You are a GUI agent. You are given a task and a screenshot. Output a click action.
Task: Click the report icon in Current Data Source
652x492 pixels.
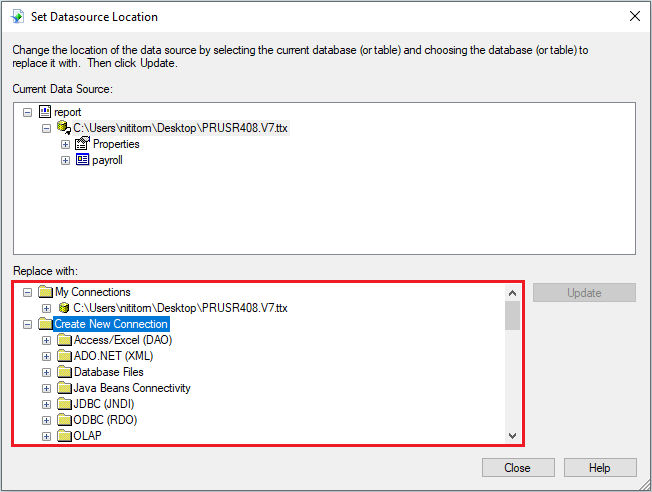tap(44, 113)
